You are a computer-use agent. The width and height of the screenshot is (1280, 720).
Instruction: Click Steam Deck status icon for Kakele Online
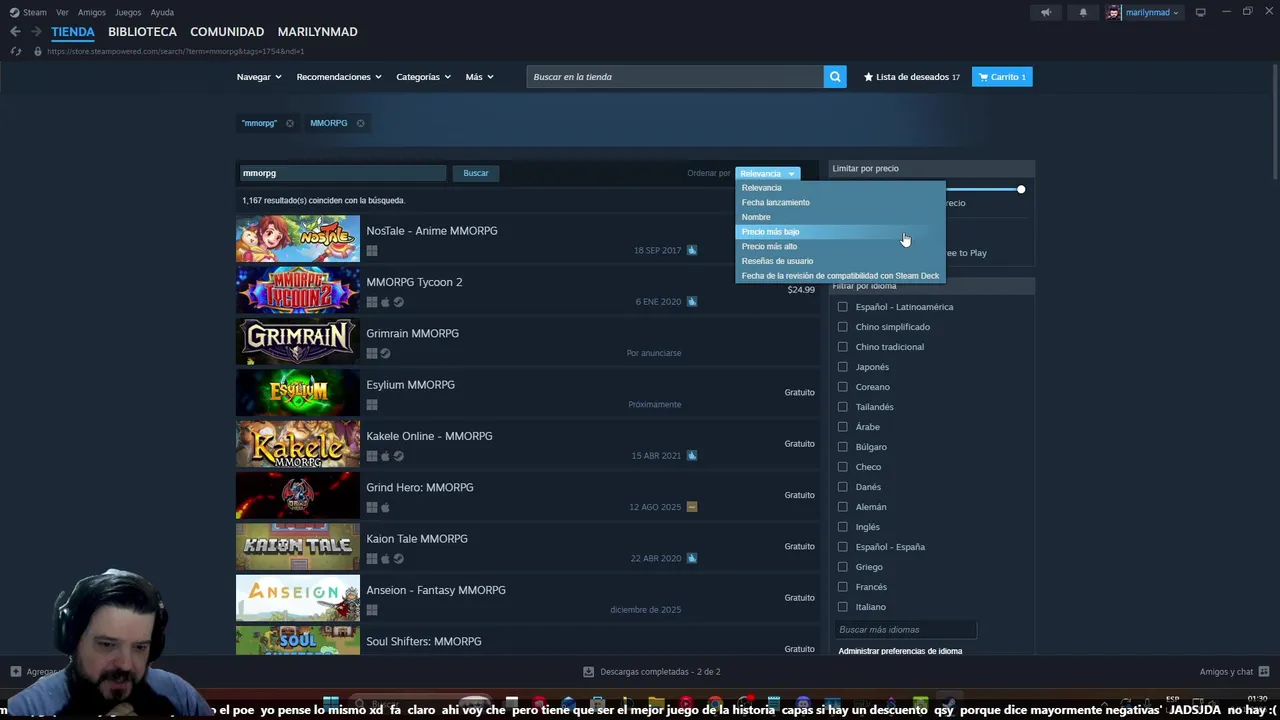coord(691,455)
